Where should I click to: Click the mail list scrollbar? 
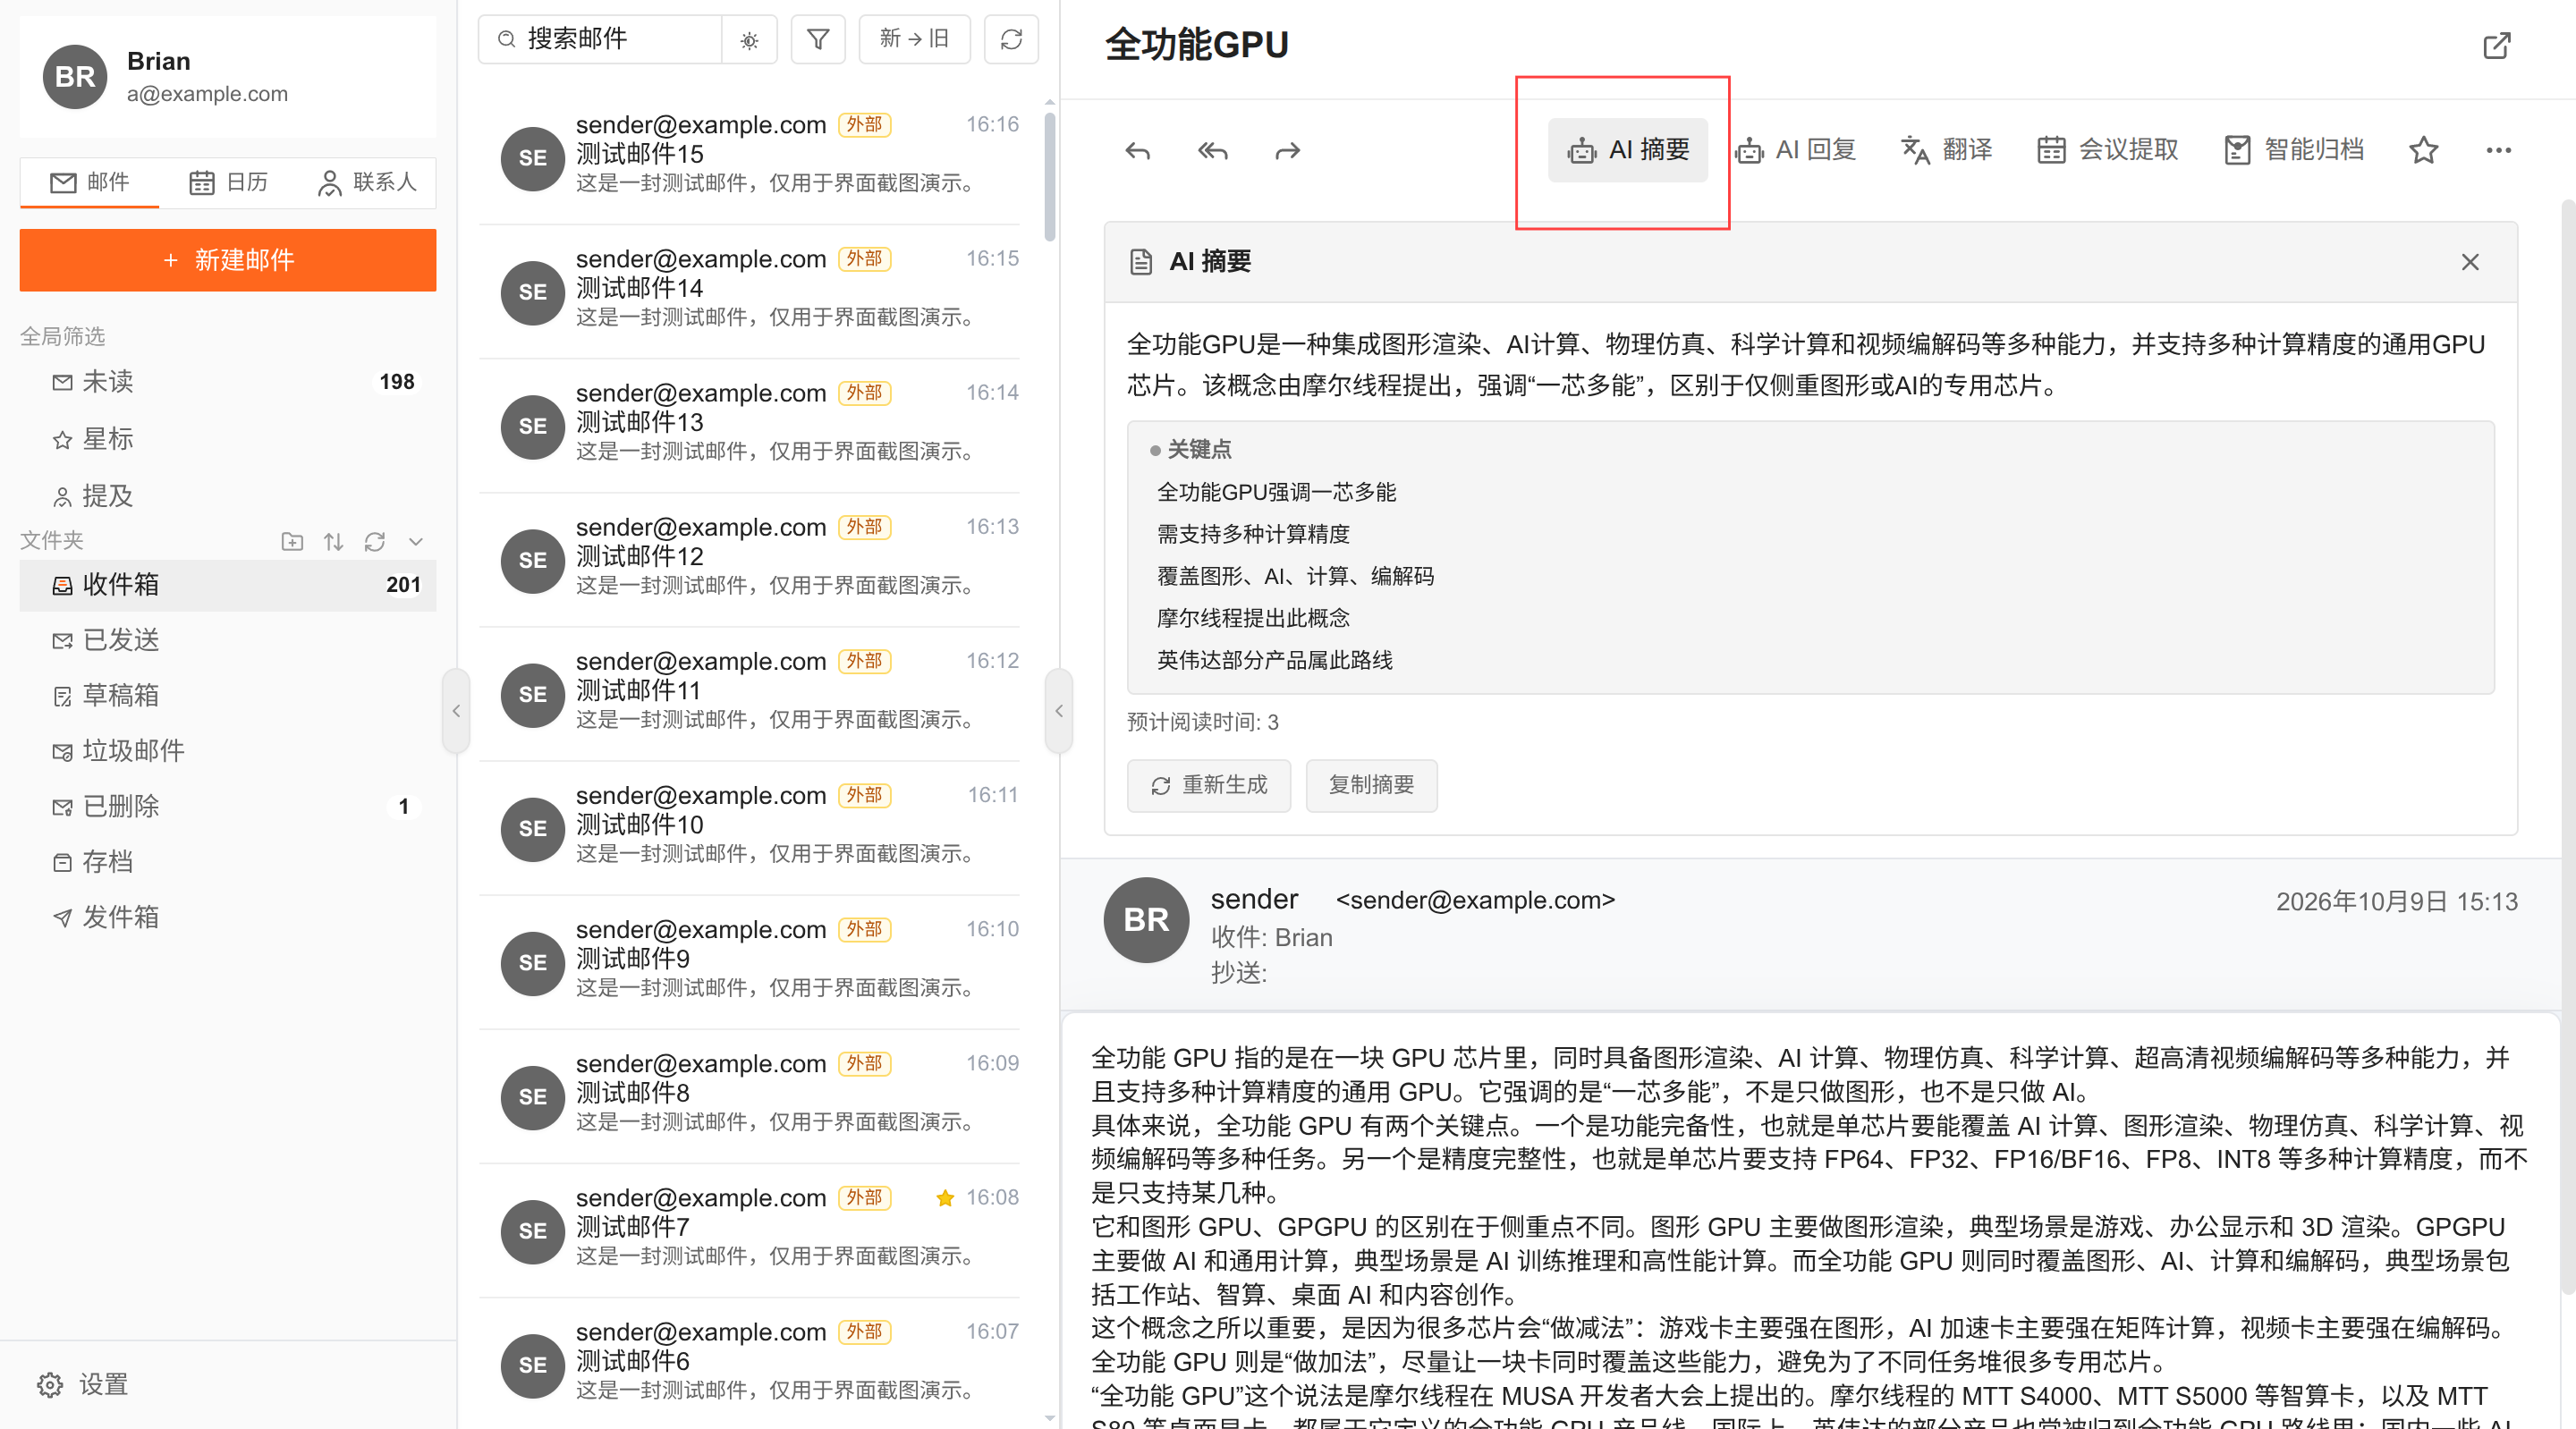point(1049,175)
